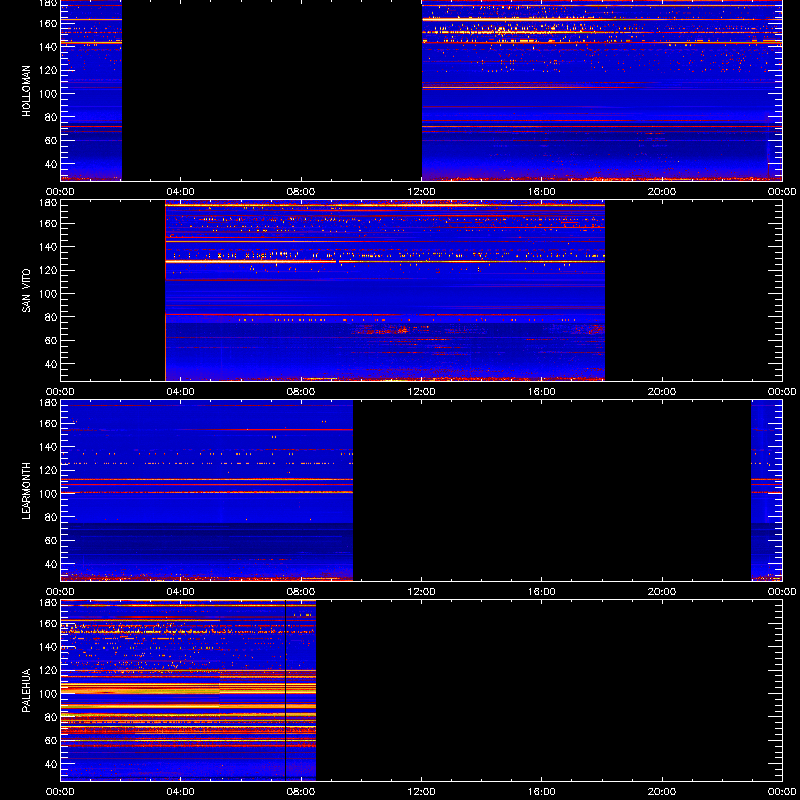The height and width of the screenshot is (800, 800).
Task: Click the 100 frequency label on PALEHUA axis
Action: tap(49, 693)
